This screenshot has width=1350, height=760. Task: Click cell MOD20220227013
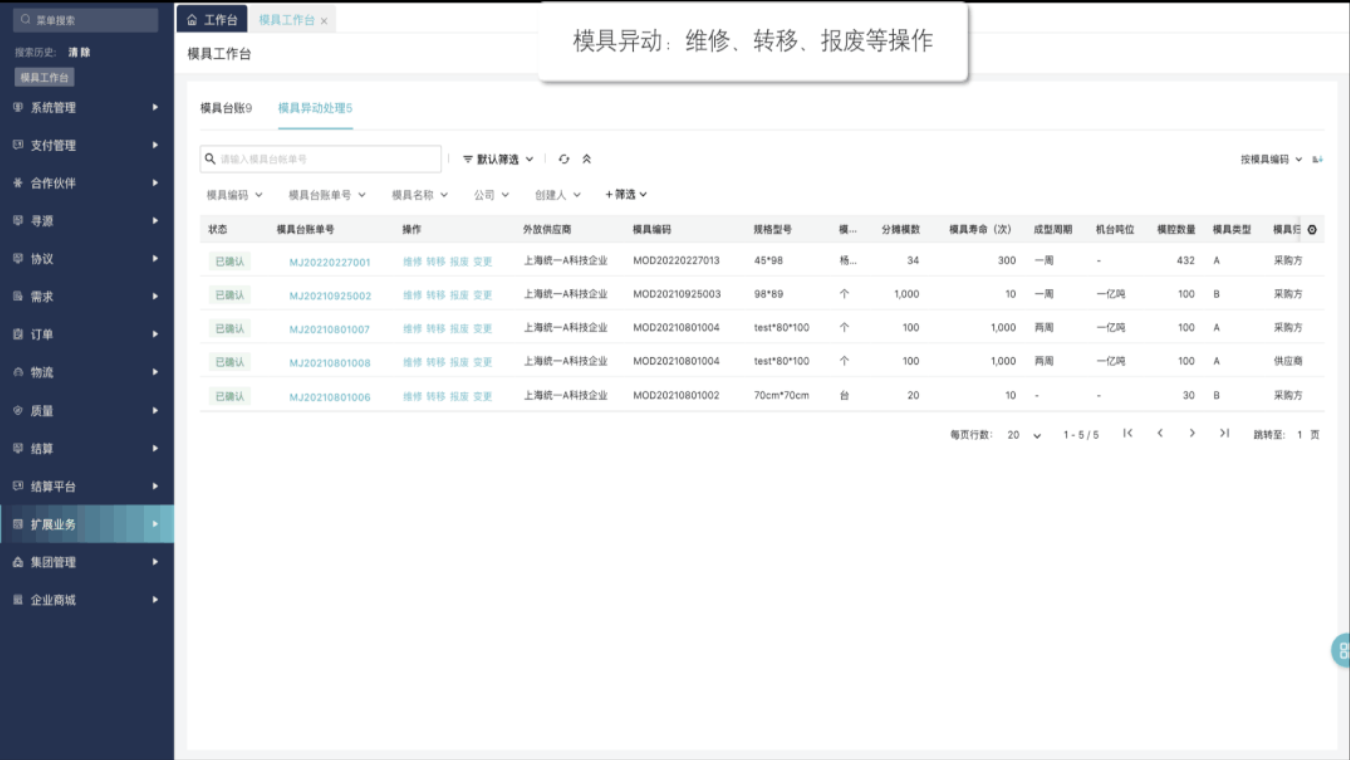(x=676, y=261)
